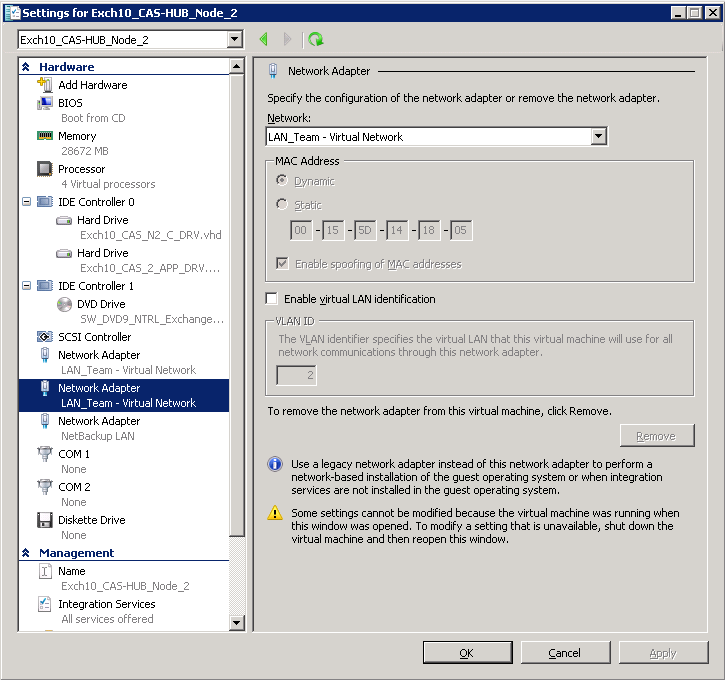Select the Static MAC address radio button

coord(282,205)
